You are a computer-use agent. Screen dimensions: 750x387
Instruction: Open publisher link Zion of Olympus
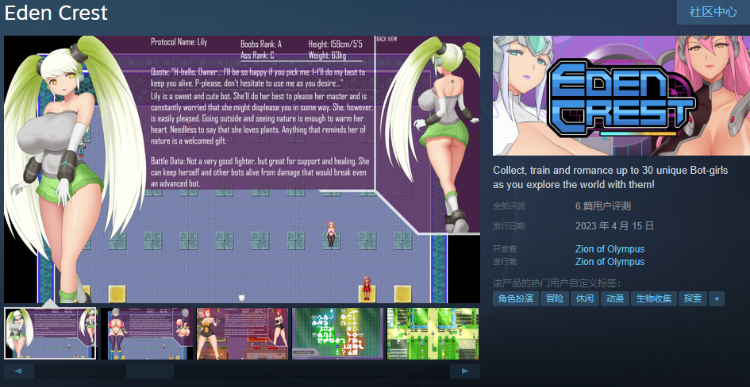[x=609, y=262]
